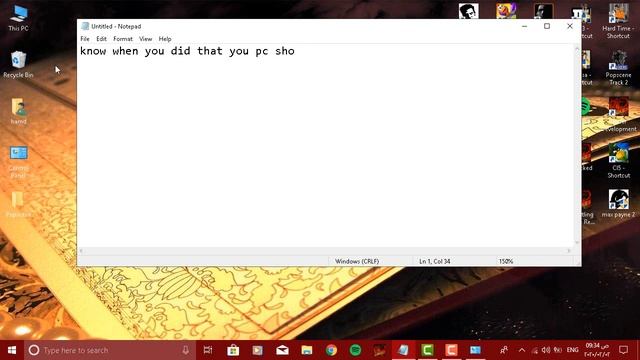Click the word 'know' in the text area
The width and height of the screenshot is (640, 360).
coord(93,51)
